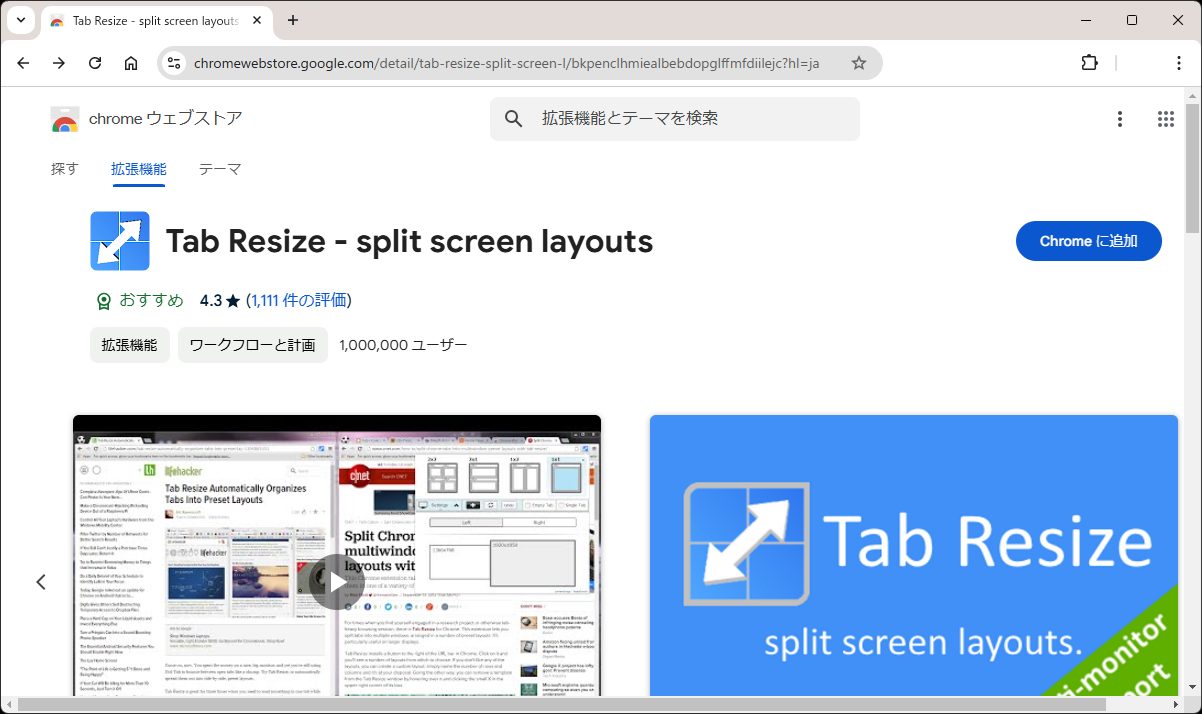The width and height of the screenshot is (1202, 714).
Task: Switch to the 探す tab
Action: [x=64, y=168]
